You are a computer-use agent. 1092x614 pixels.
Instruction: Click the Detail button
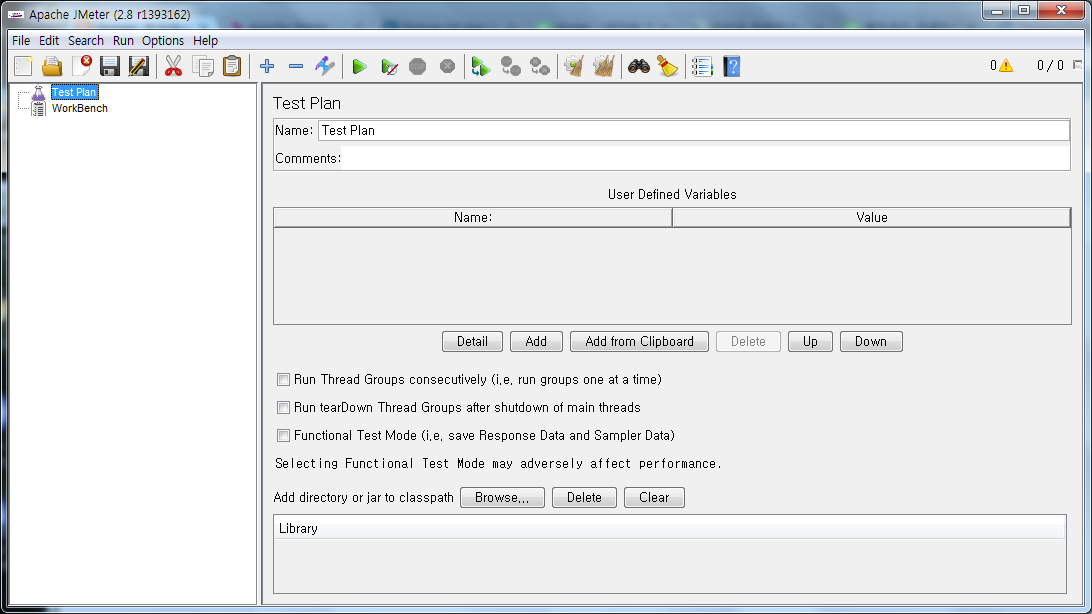point(472,341)
